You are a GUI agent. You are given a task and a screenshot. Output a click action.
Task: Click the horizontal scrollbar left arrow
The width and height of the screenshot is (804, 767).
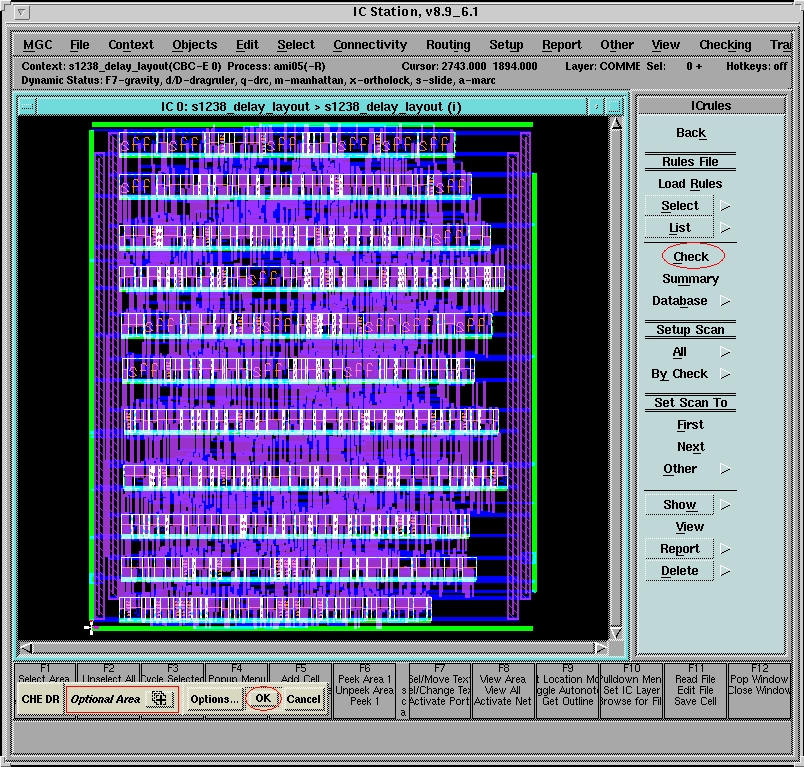[26, 648]
